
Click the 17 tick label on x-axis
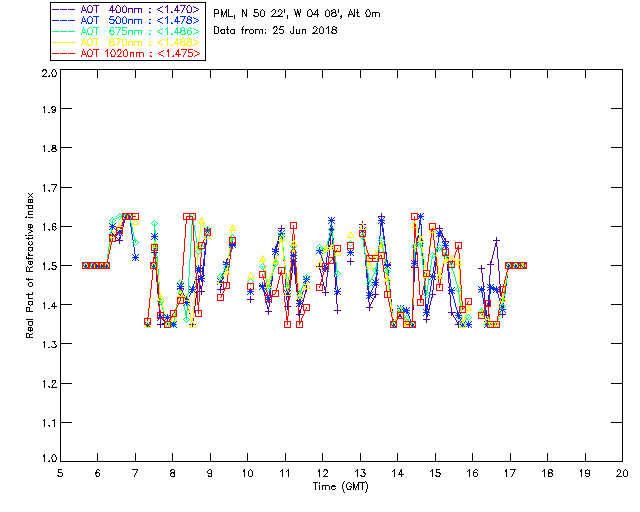509,474
